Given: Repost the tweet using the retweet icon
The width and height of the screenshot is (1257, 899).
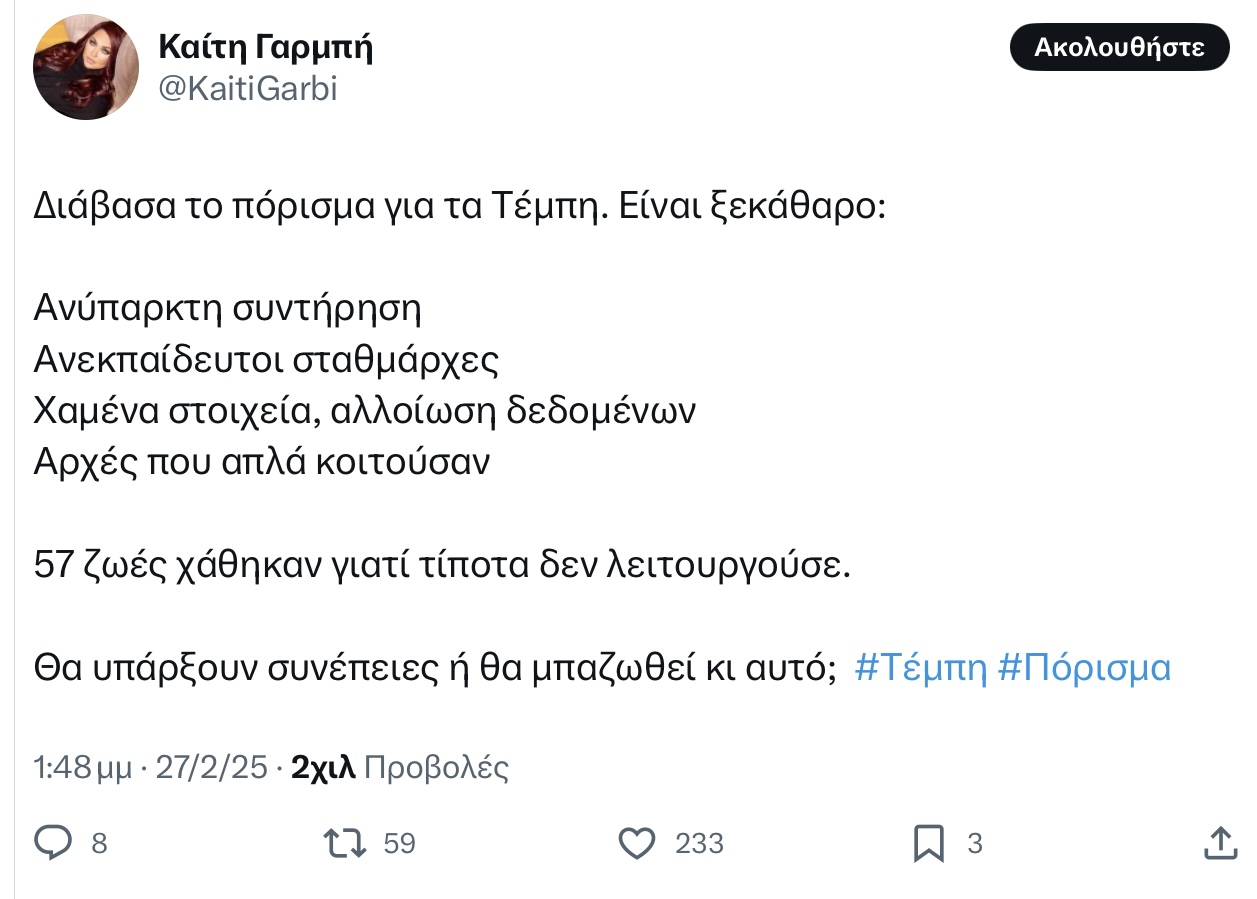Looking at the screenshot, I should [345, 843].
